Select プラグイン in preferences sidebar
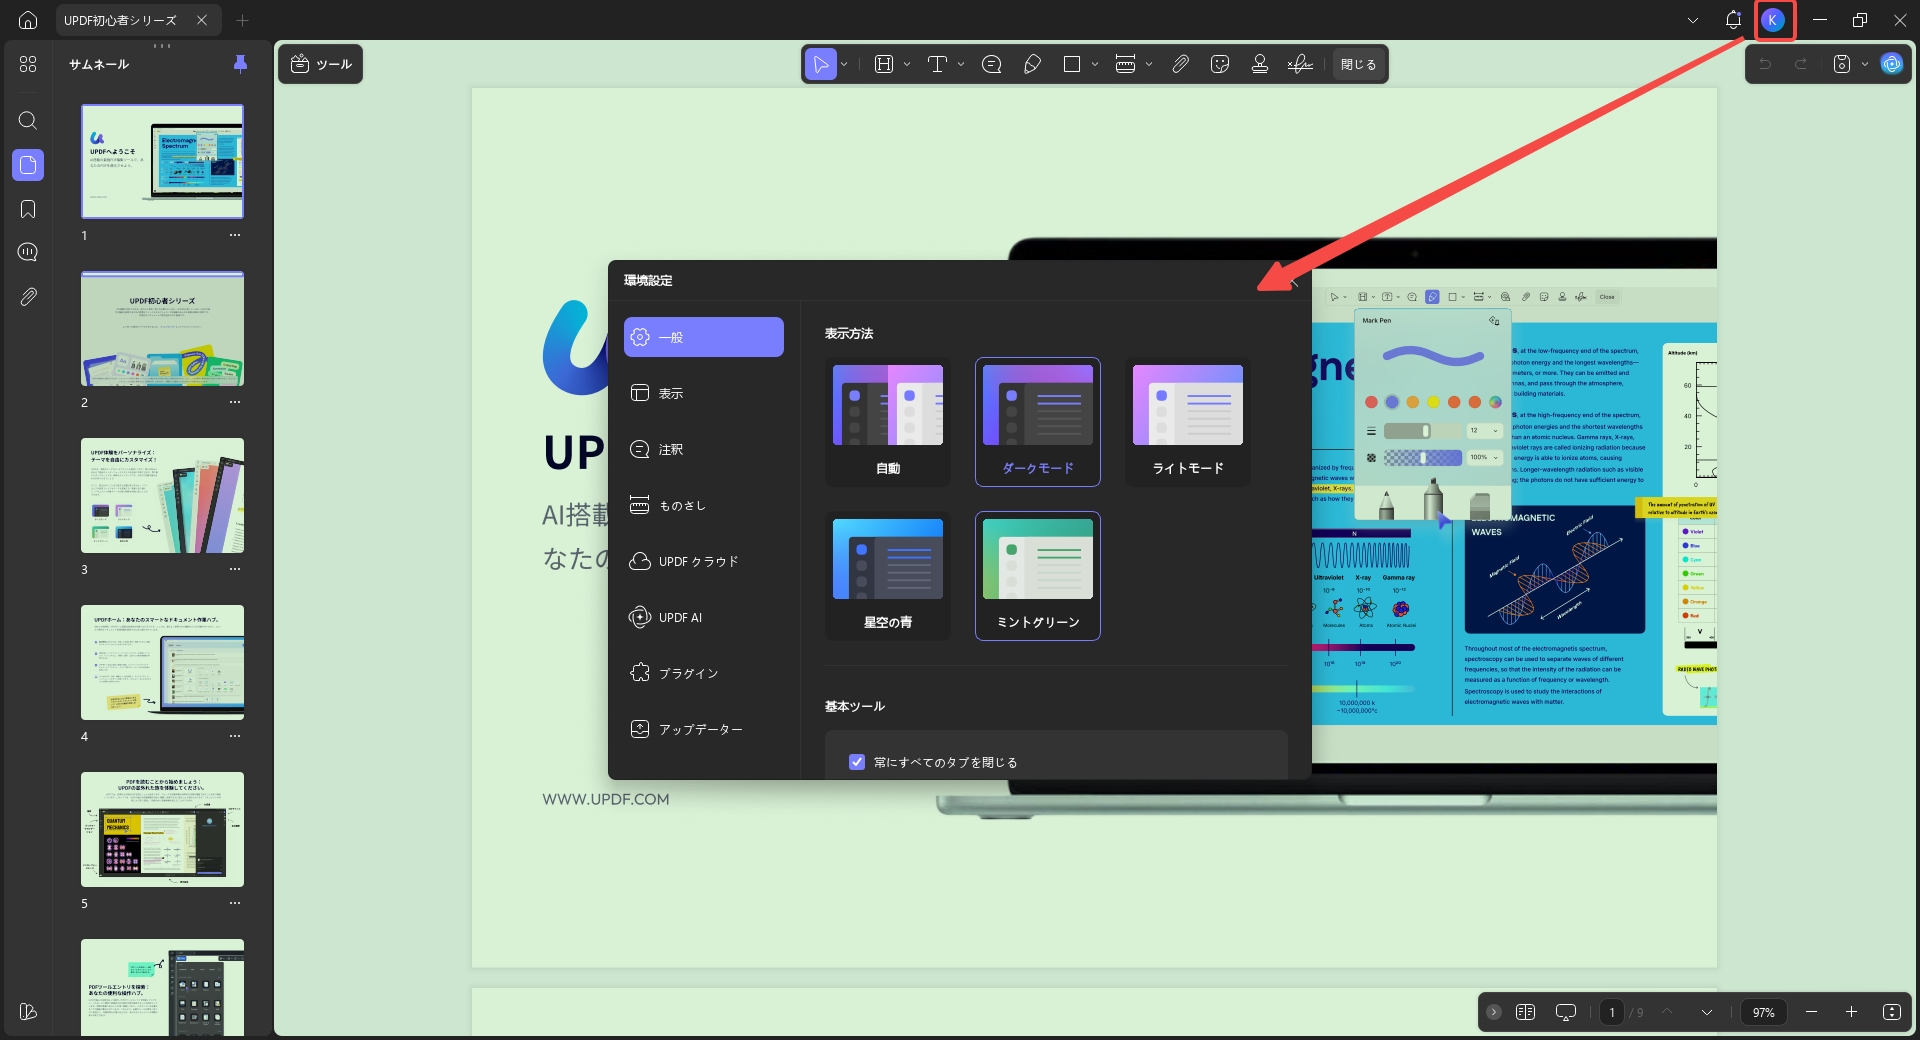This screenshot has width=1920, height=1040. pyautogui.click(x=704, y=673)
